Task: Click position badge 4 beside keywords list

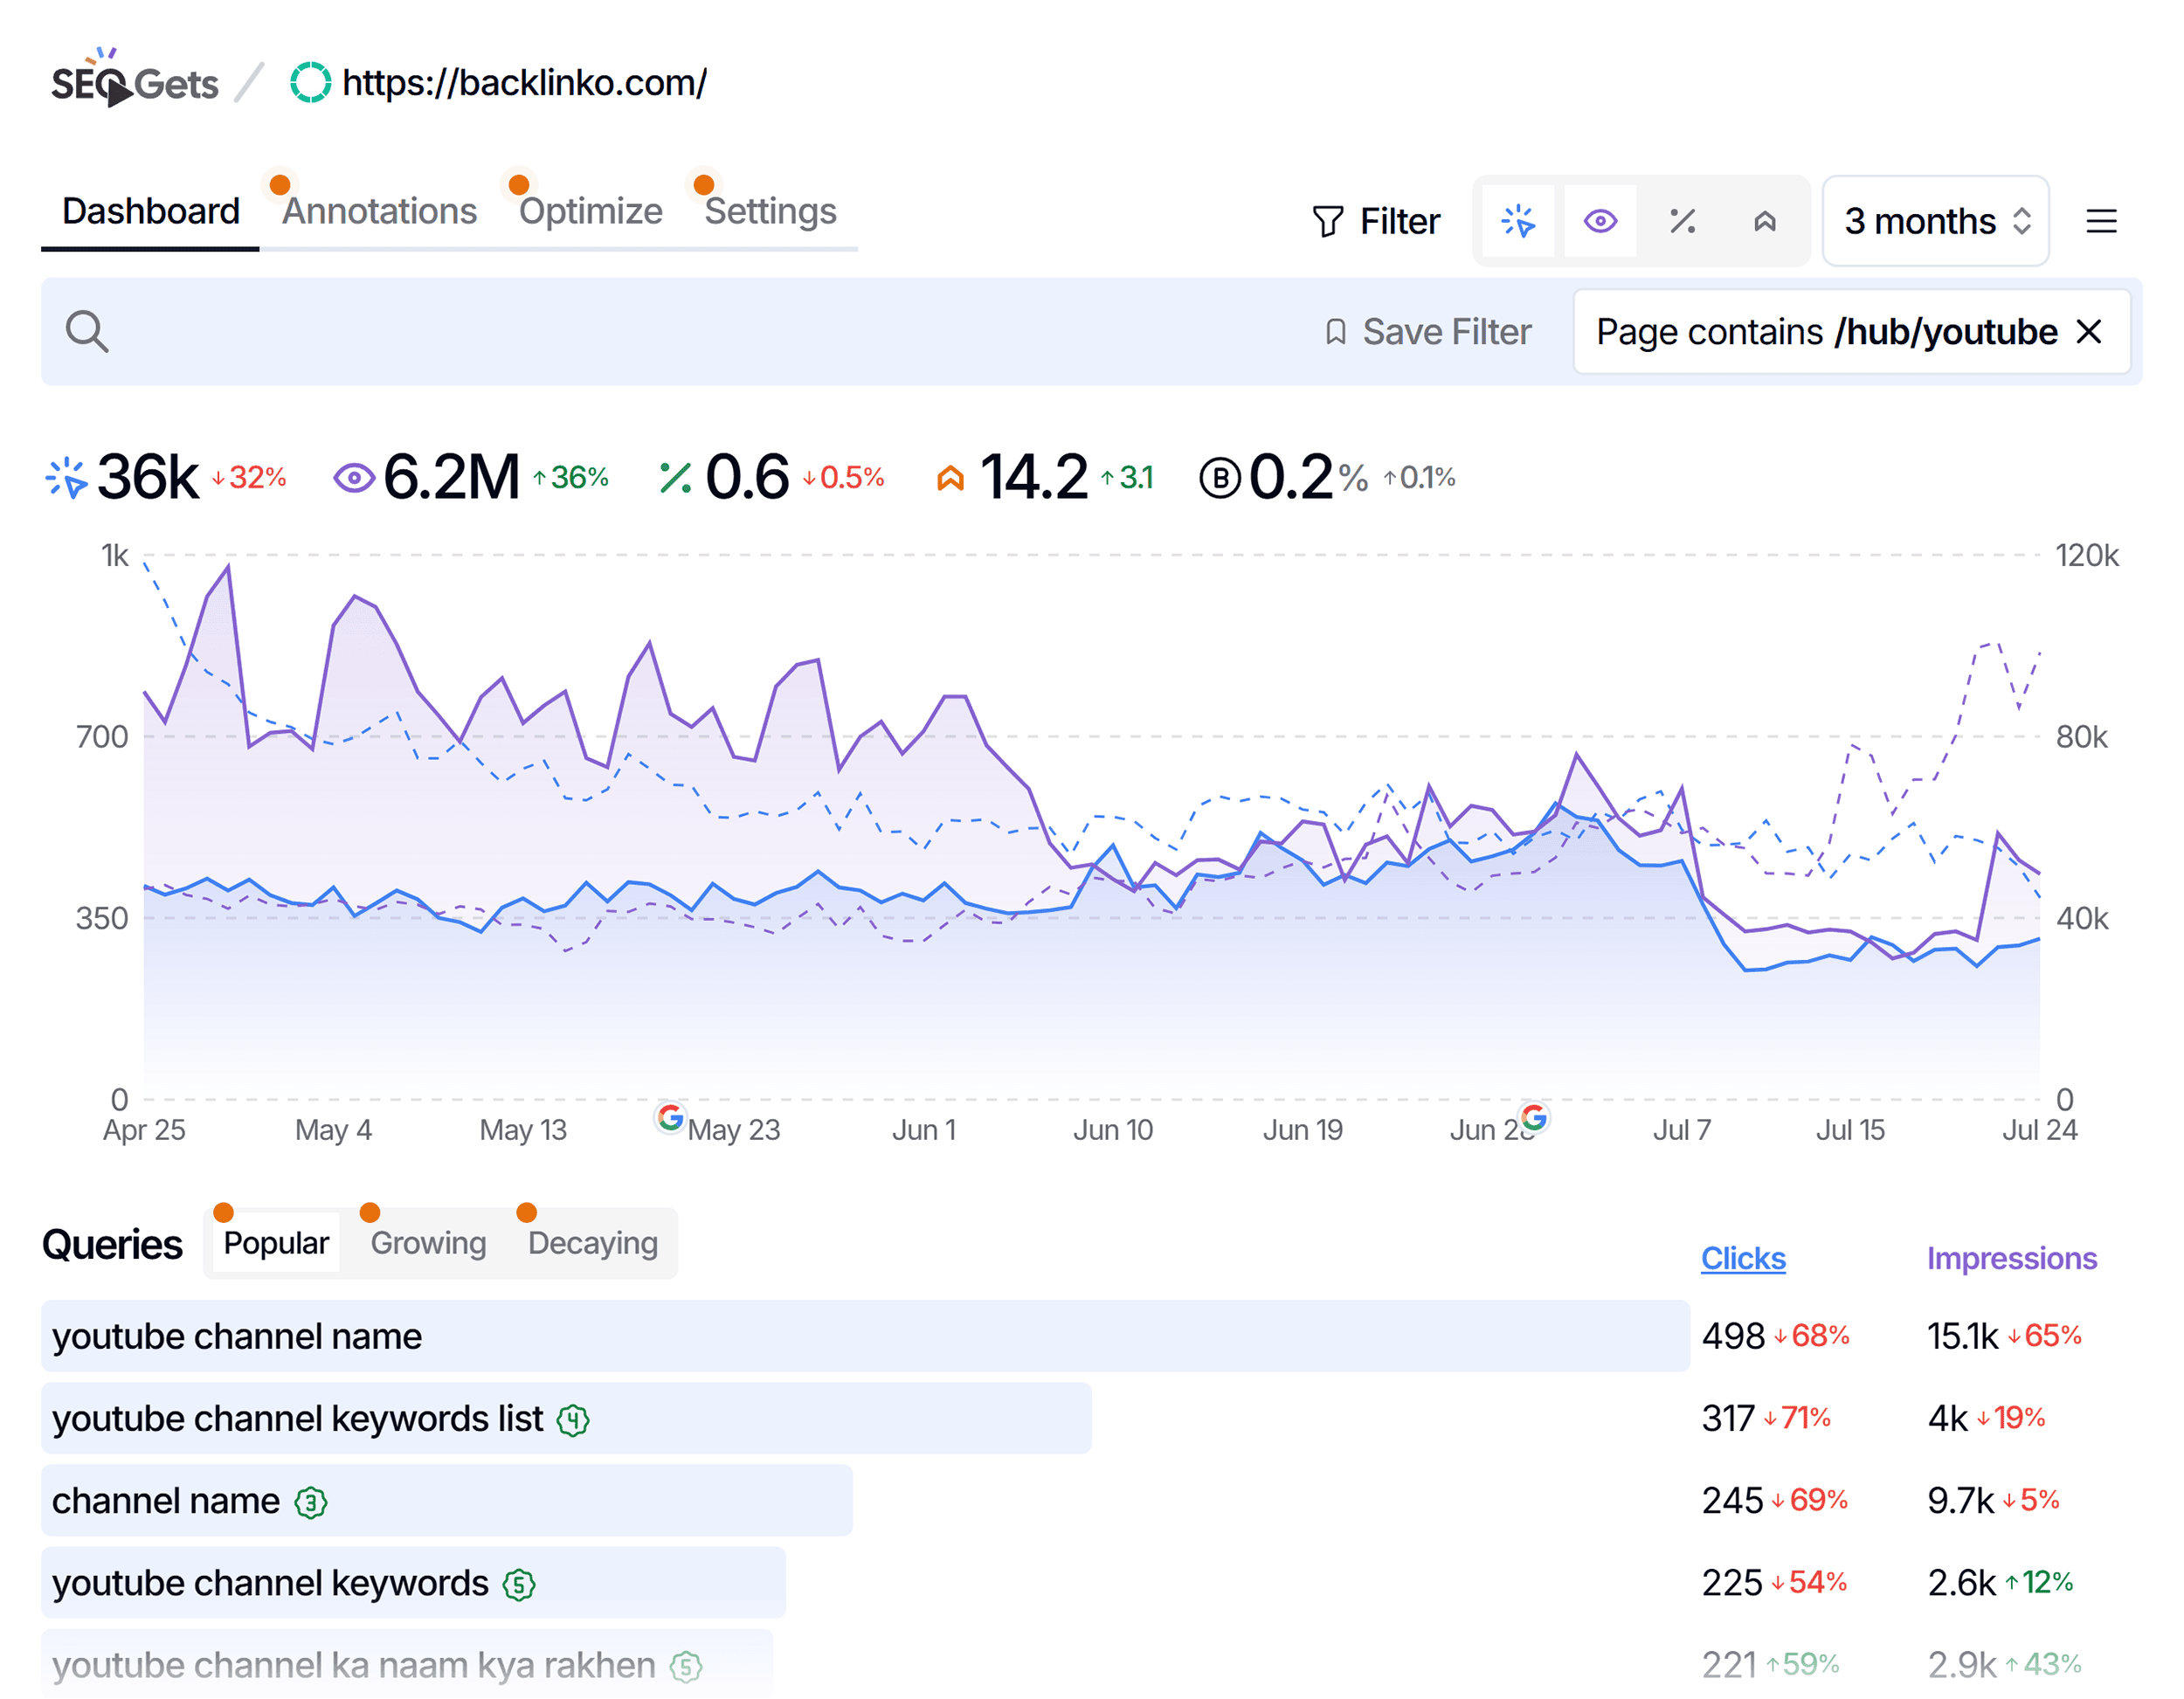Action: click(x=573, y=1420)
